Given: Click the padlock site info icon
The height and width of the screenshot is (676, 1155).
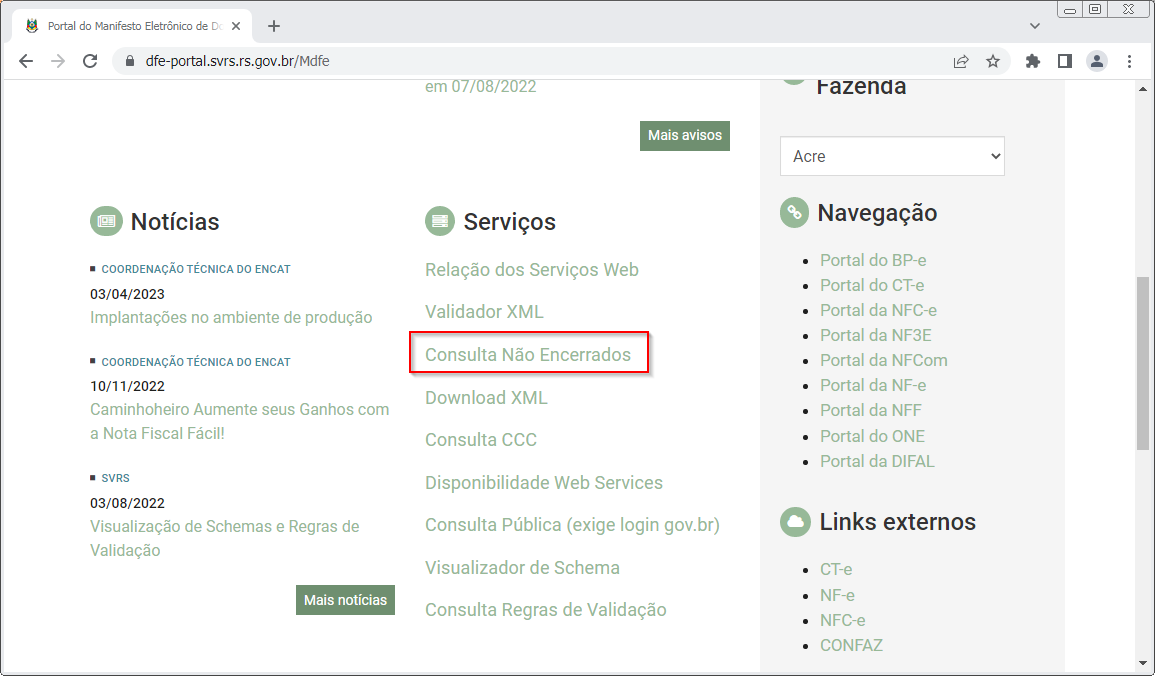Looking at the screenshot, I should 130,61.
